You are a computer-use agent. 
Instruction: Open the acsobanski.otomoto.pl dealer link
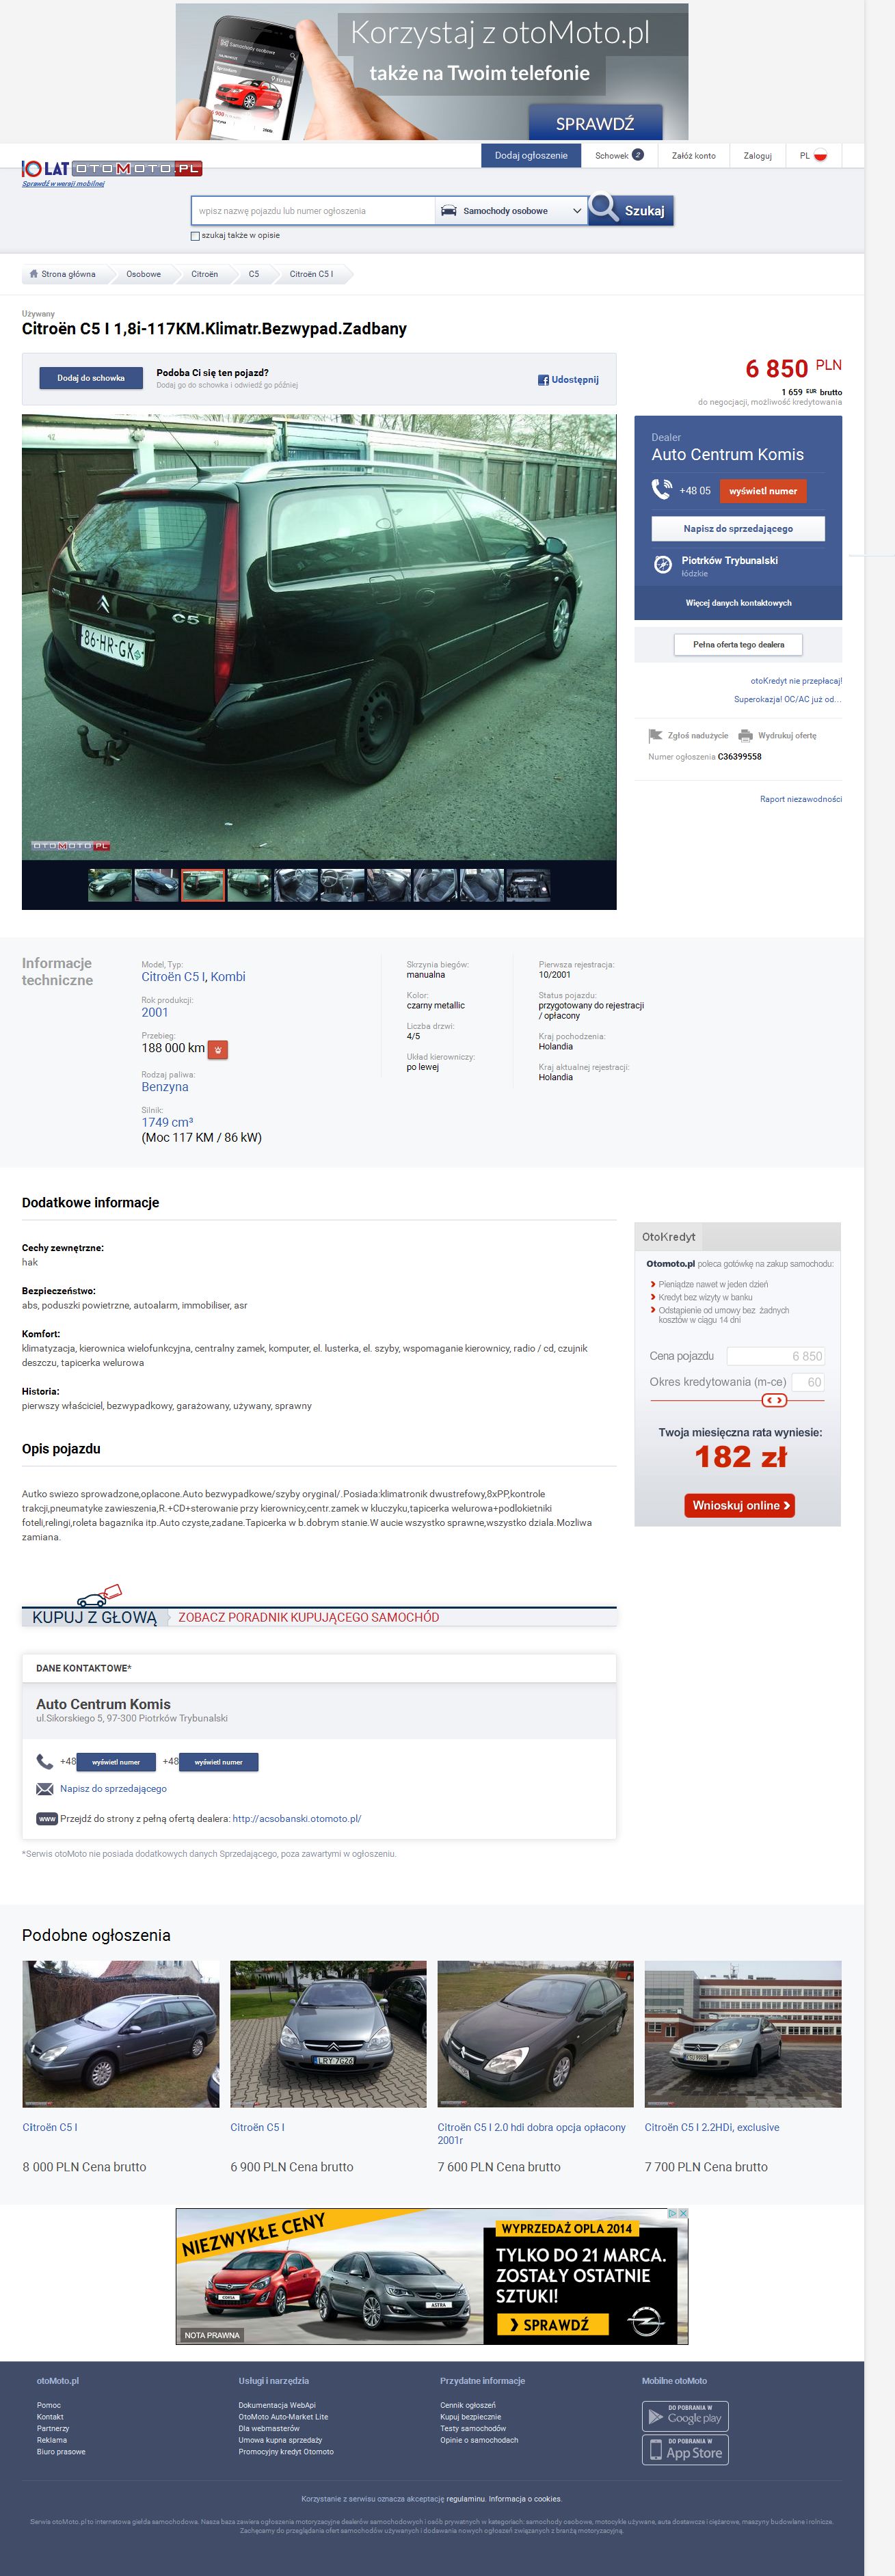(297, 1819)
